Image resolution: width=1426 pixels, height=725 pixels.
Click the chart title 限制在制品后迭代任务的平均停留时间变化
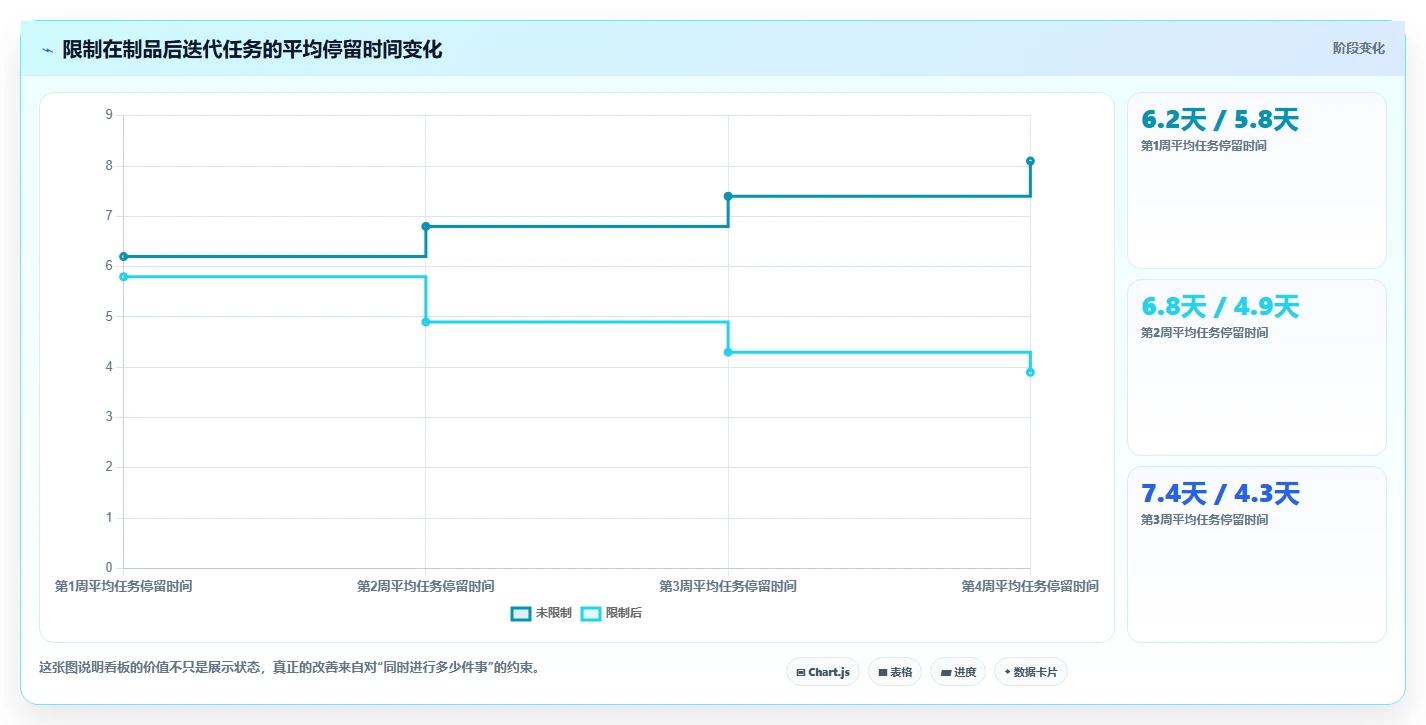click(x=252, y=50)
